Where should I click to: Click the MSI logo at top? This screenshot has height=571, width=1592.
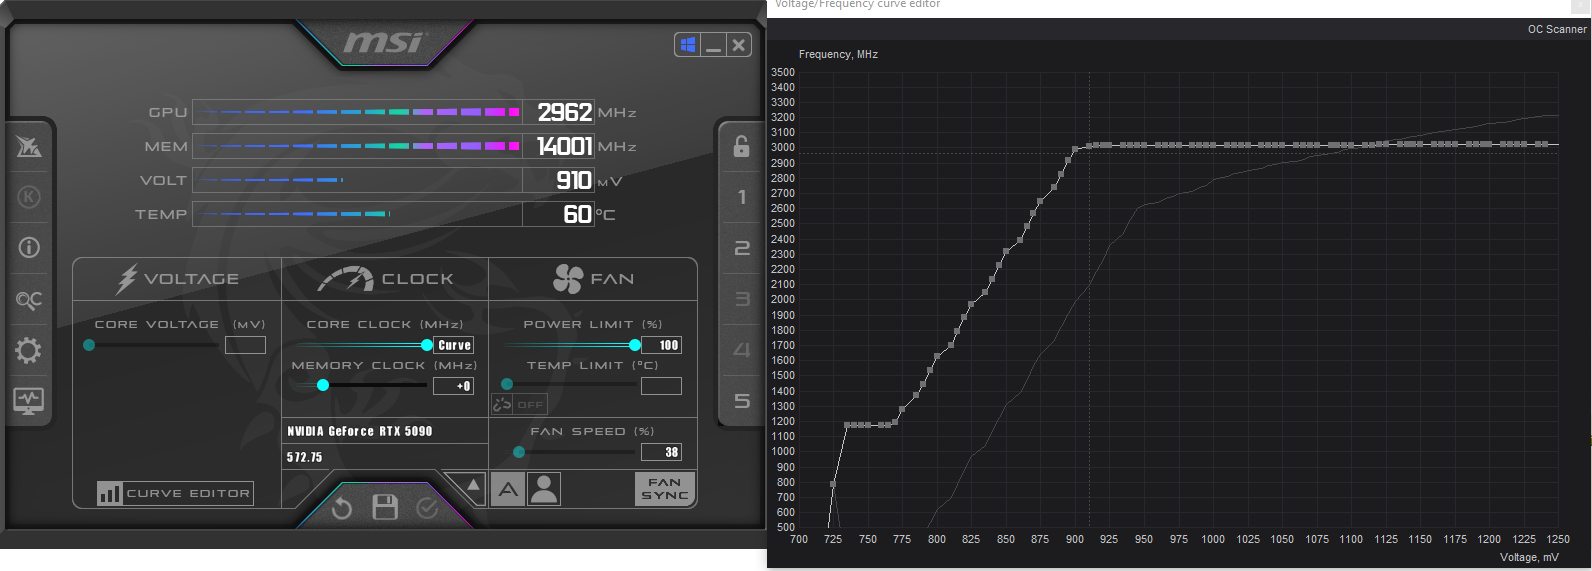pyautogui.click(x=384, y=42)
